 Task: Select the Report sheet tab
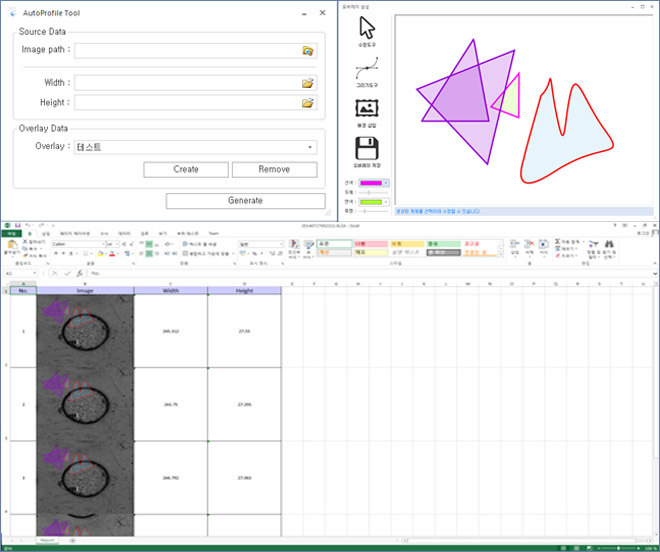48,540
